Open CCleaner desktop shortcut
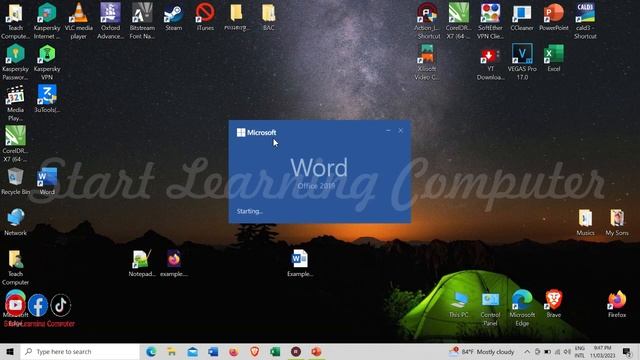Viewport: 640px width, 360px height. 522,17
